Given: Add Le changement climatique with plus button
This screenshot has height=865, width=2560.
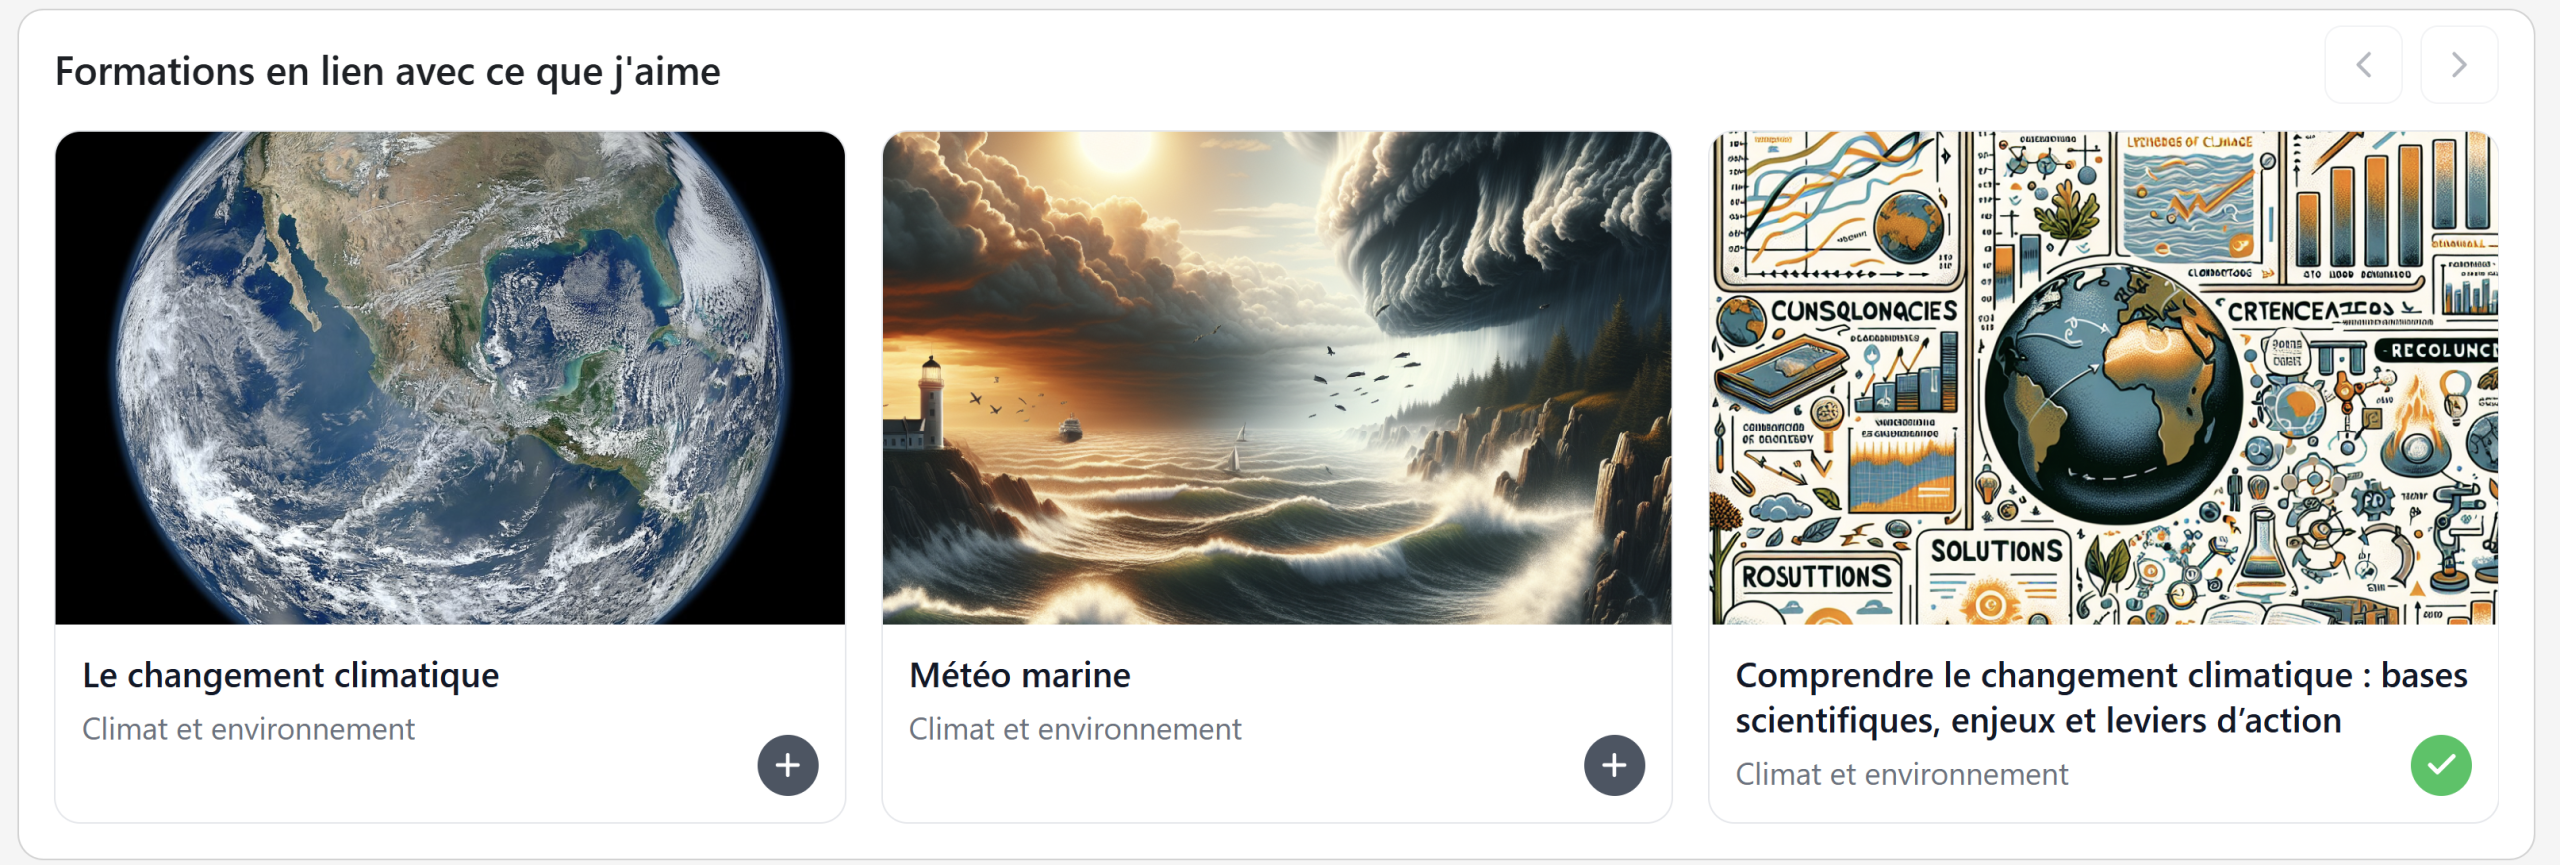Looking at the screenshot, I should coord(787,766).
